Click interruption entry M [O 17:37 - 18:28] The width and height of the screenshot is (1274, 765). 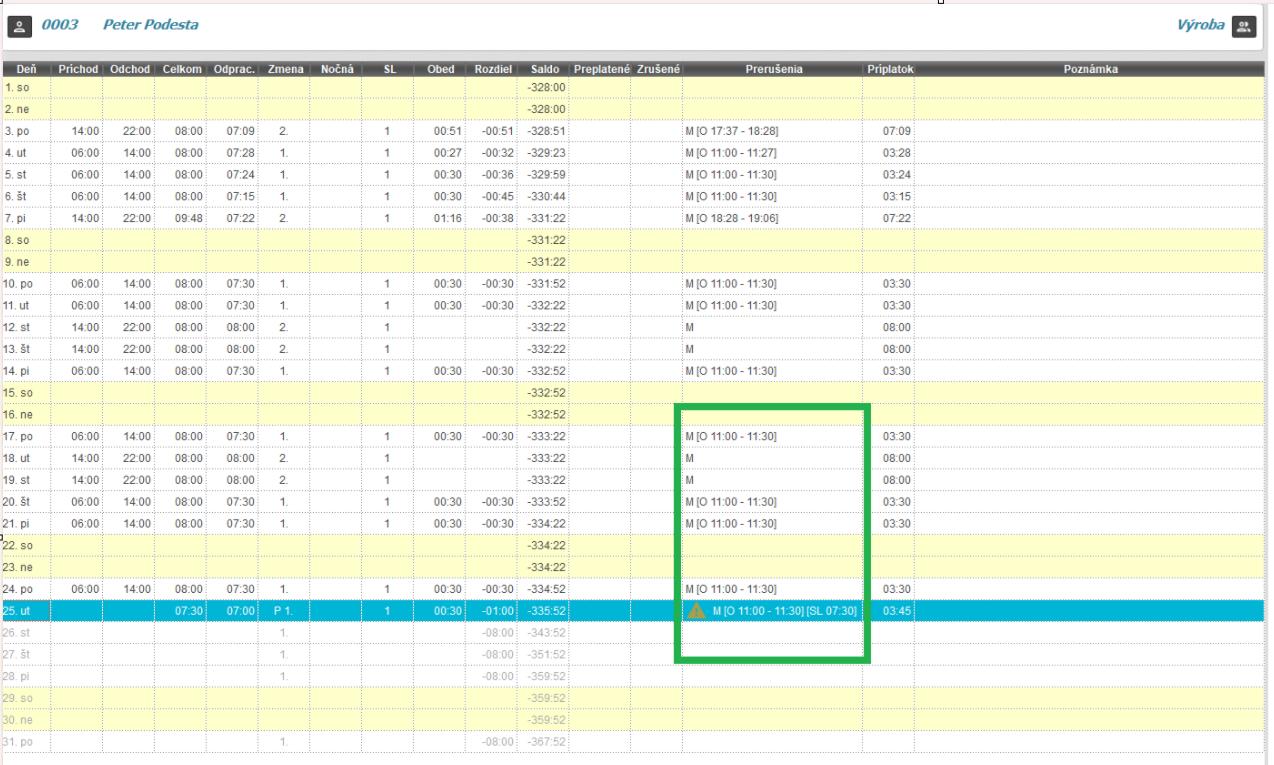731,131
